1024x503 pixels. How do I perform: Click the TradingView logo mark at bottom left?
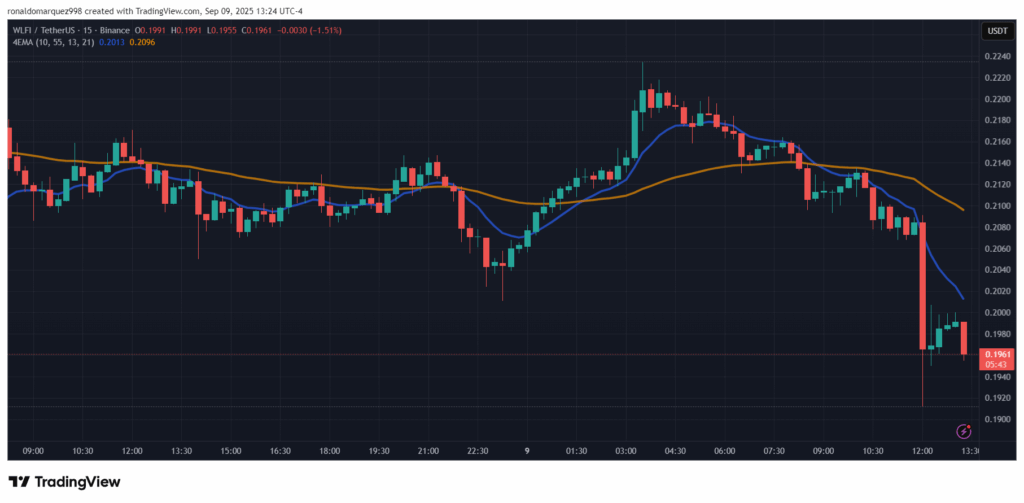point(19,482)
